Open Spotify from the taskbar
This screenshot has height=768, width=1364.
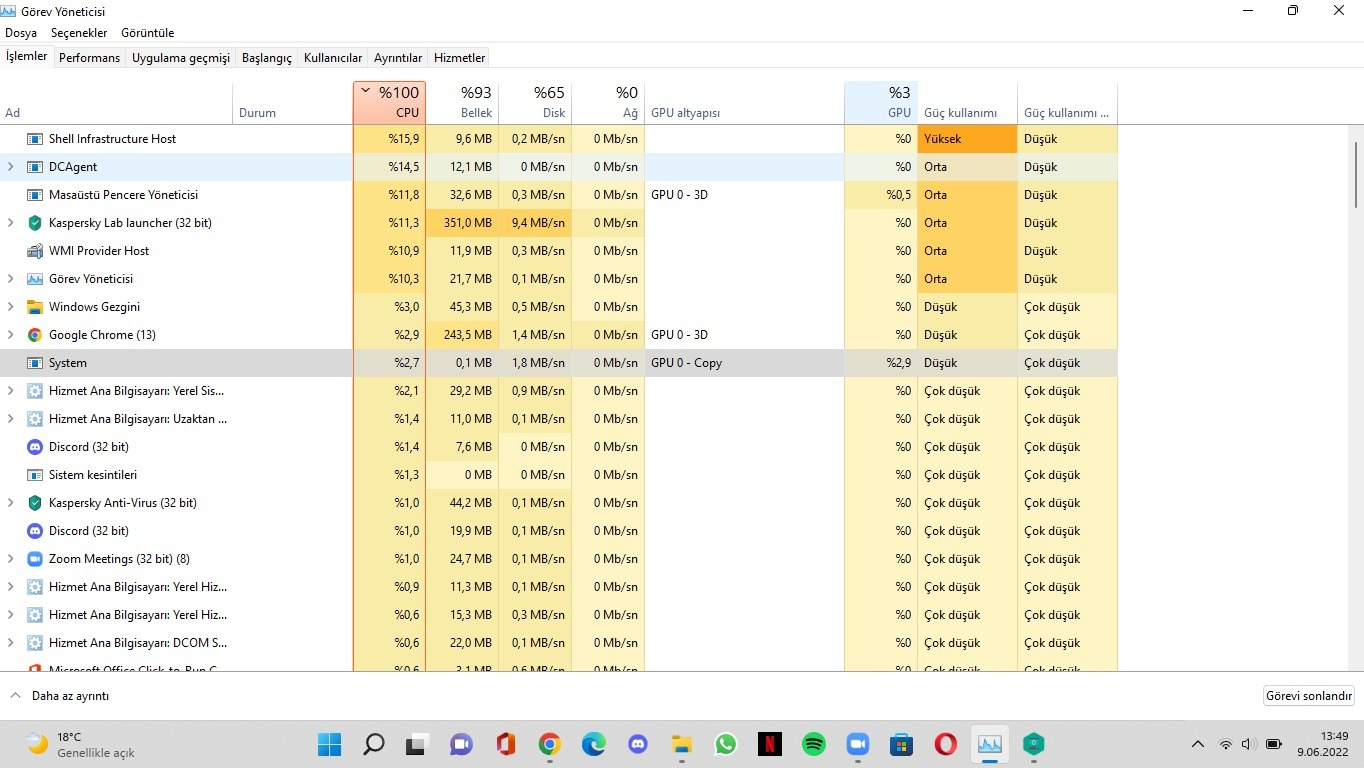[813, 744]
